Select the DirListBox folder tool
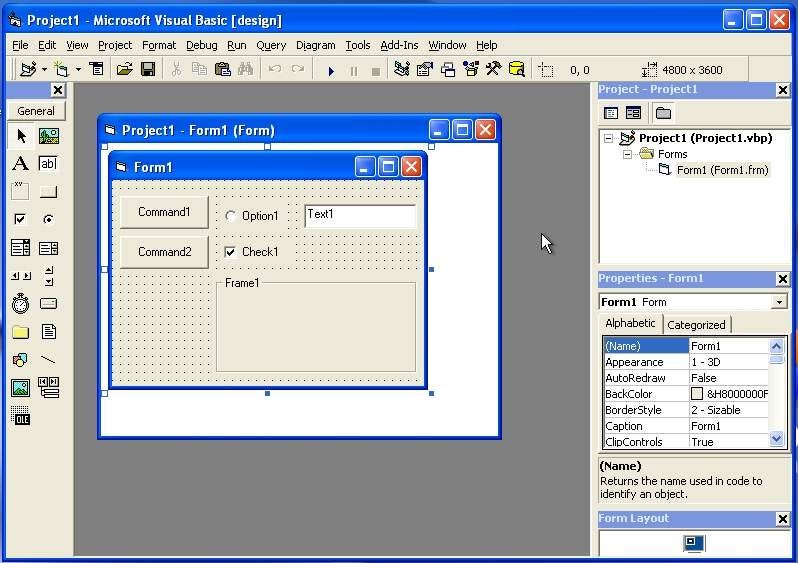 [x=20, y=332]
